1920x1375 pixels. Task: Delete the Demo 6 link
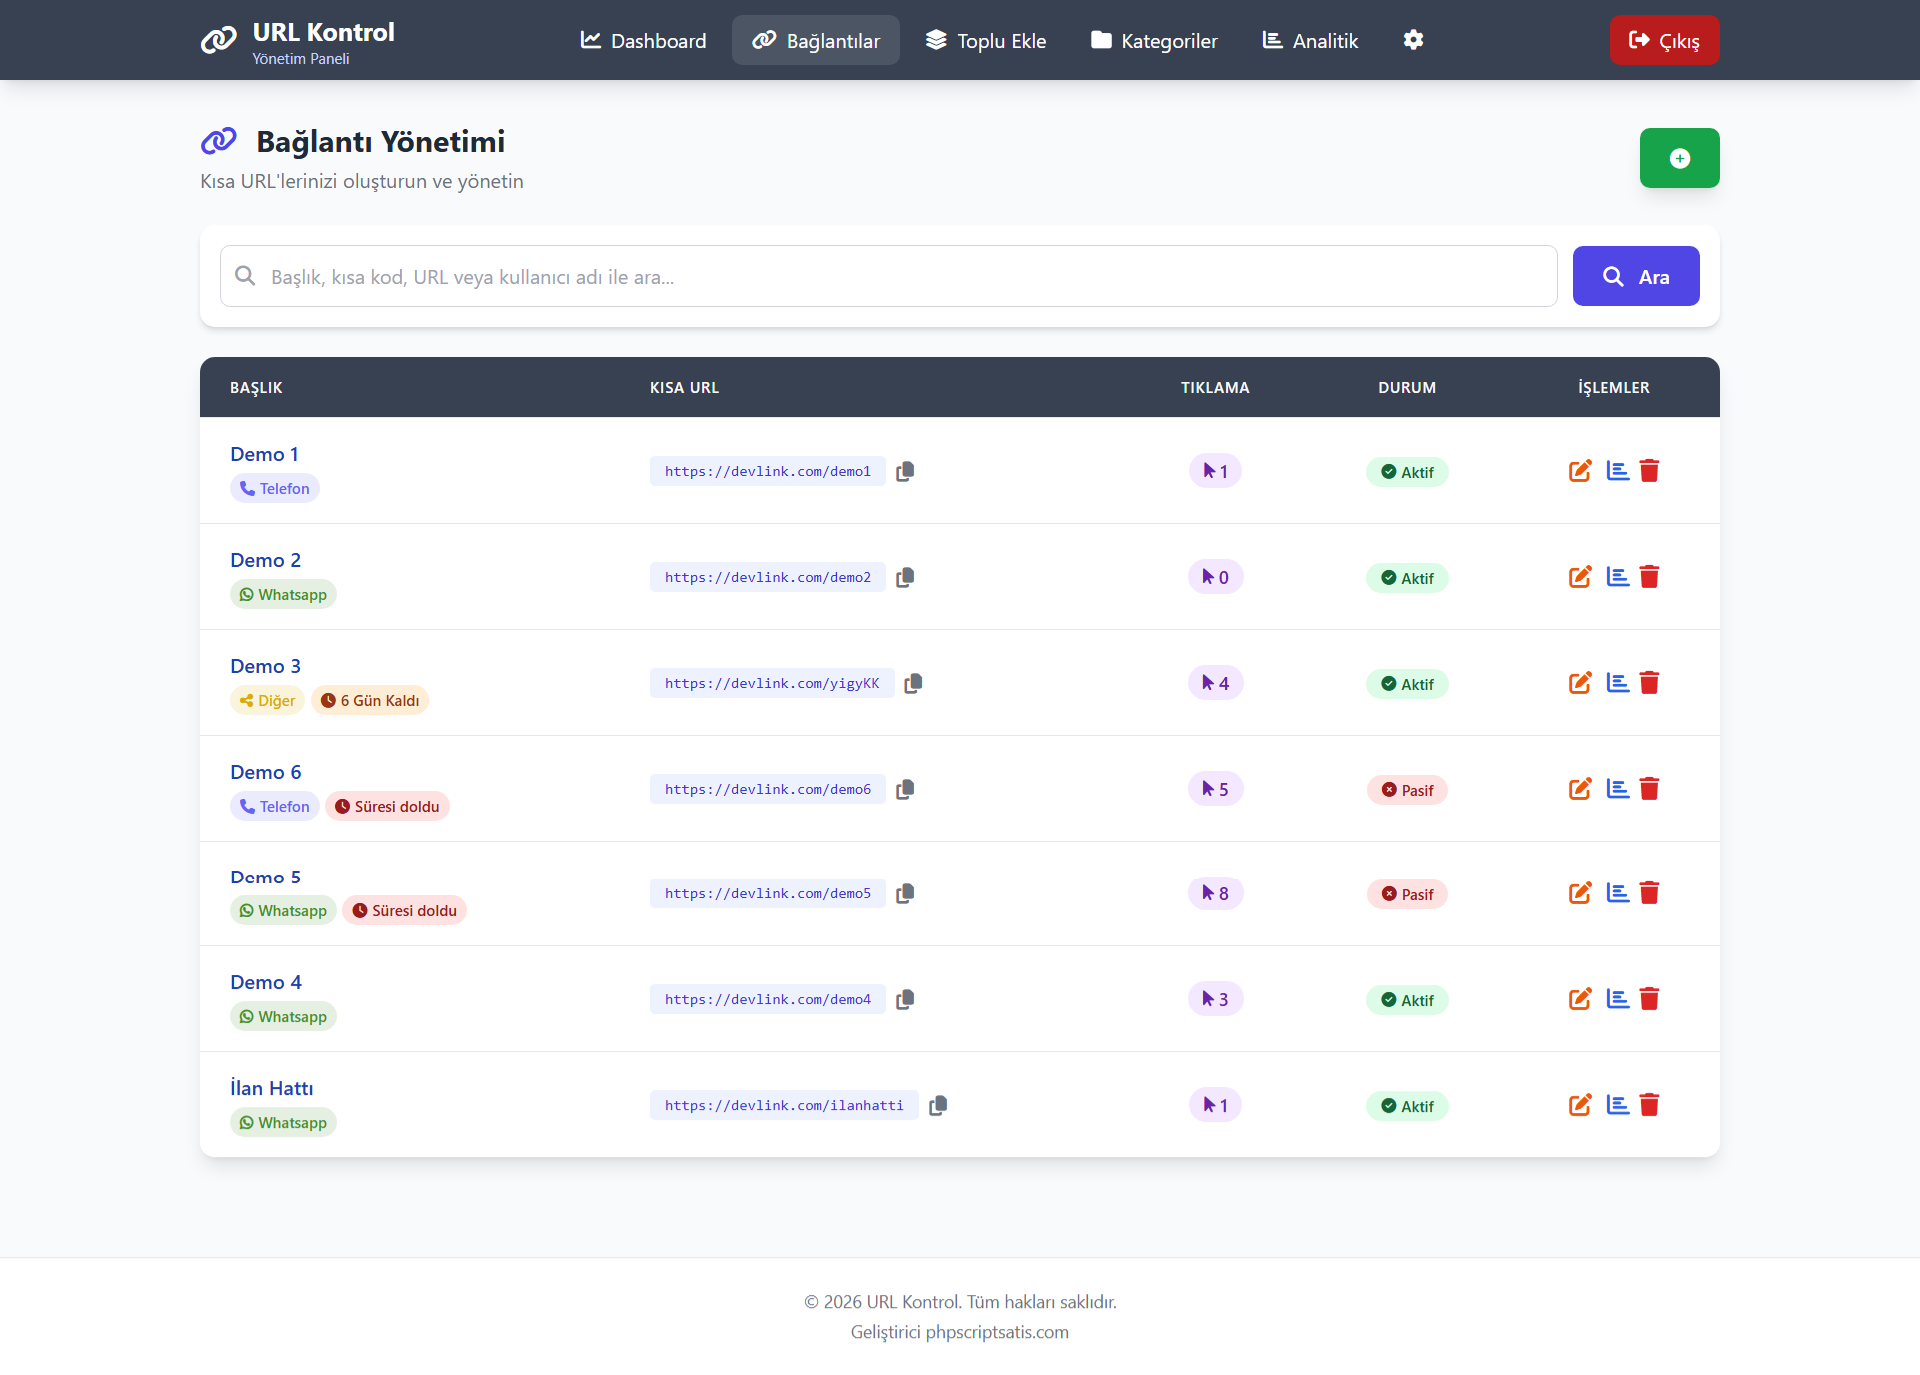(x=1650, y=789)
